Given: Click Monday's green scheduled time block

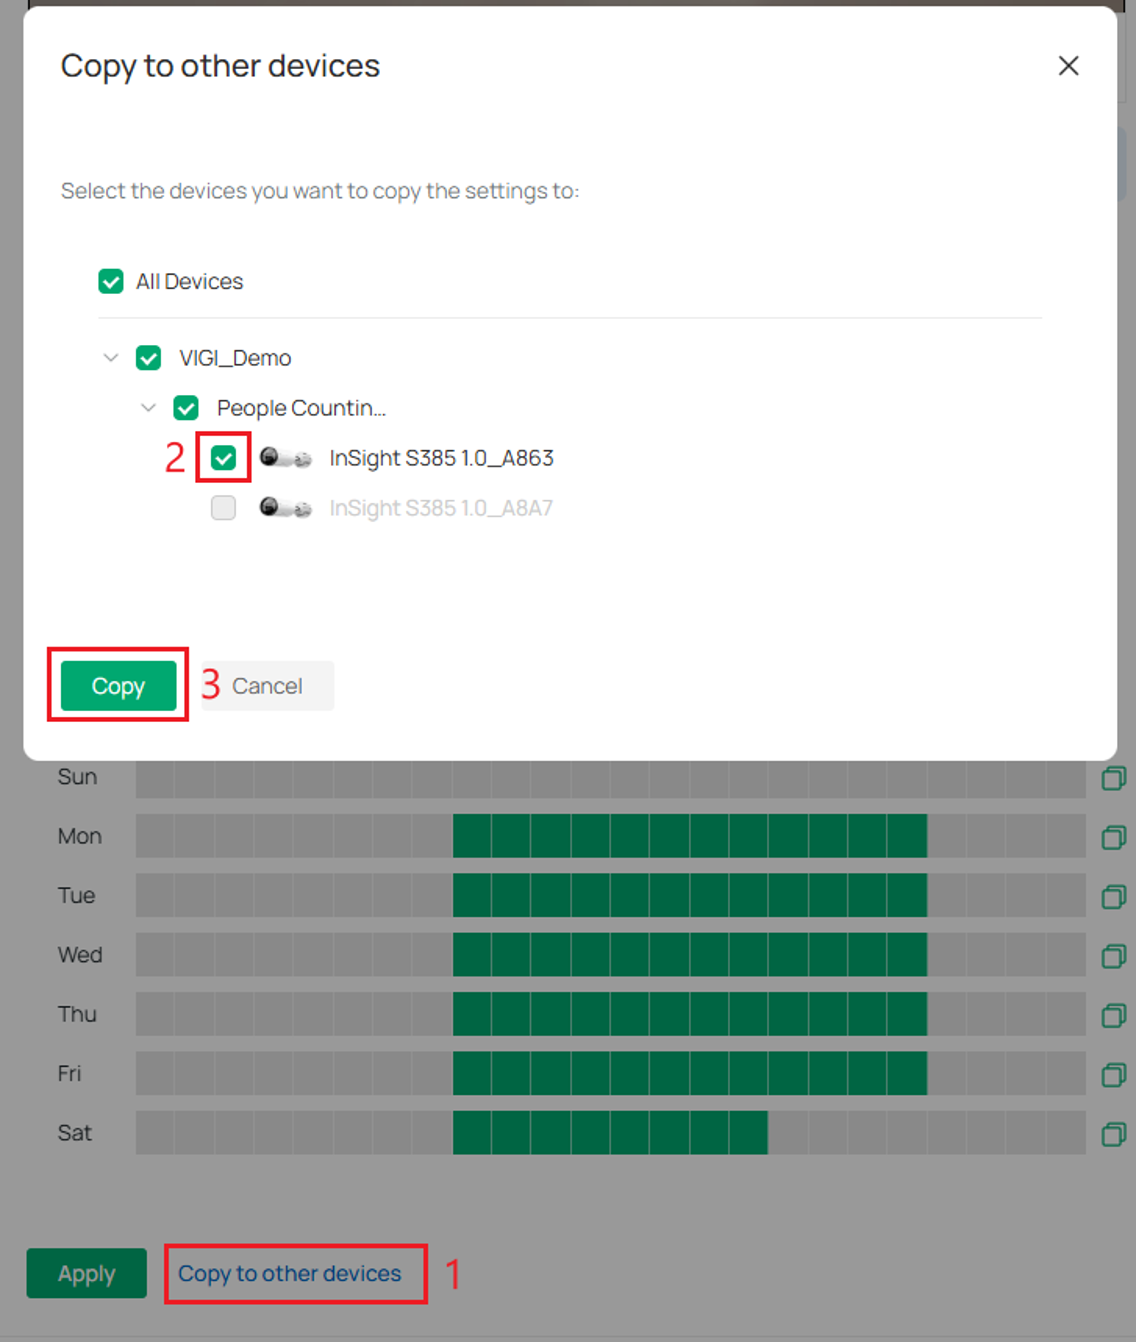Looking at the screenshot, I should 690,836.
